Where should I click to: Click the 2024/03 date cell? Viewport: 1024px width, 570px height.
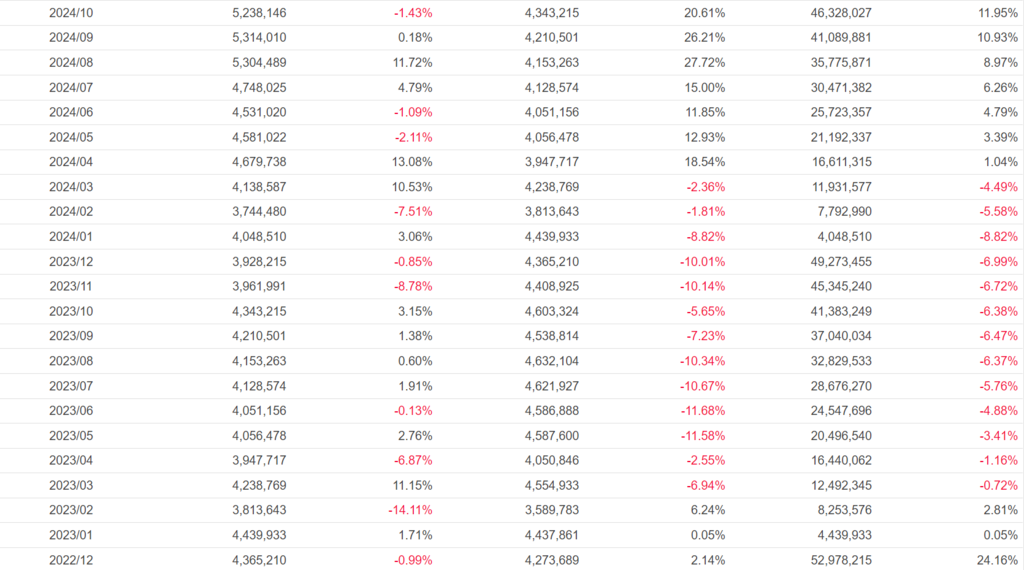(x=70, y=186)
